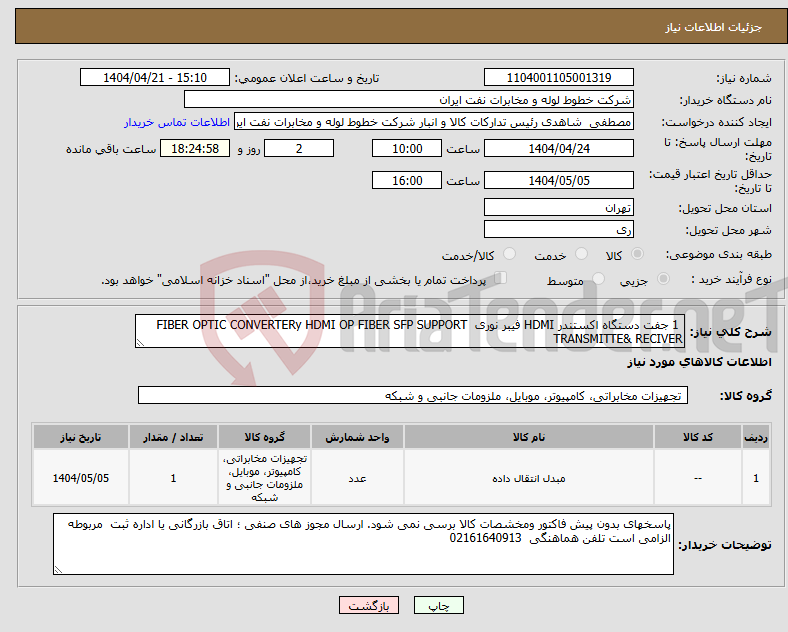Click the deadline time field 10:00

coord(407,149)
